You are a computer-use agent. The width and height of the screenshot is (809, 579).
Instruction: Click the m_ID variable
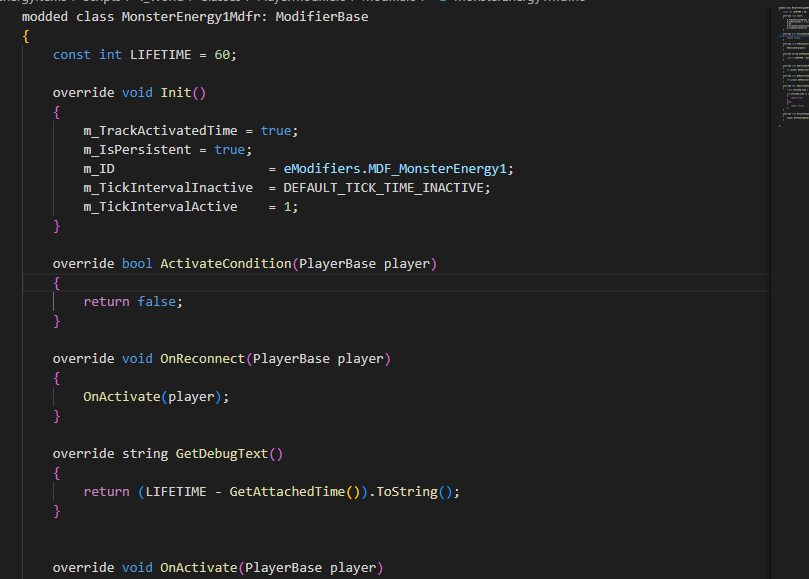[x=99, y=169]
